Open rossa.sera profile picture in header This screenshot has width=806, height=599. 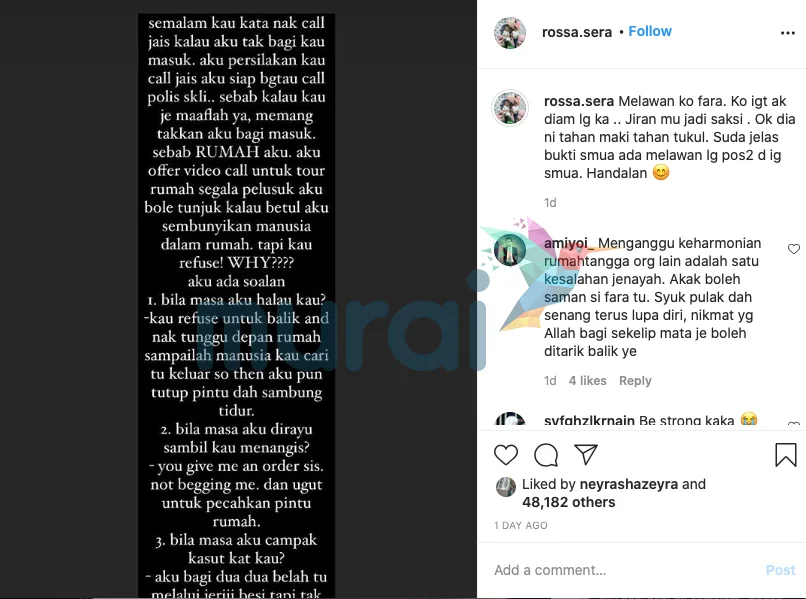coord(510,33)
